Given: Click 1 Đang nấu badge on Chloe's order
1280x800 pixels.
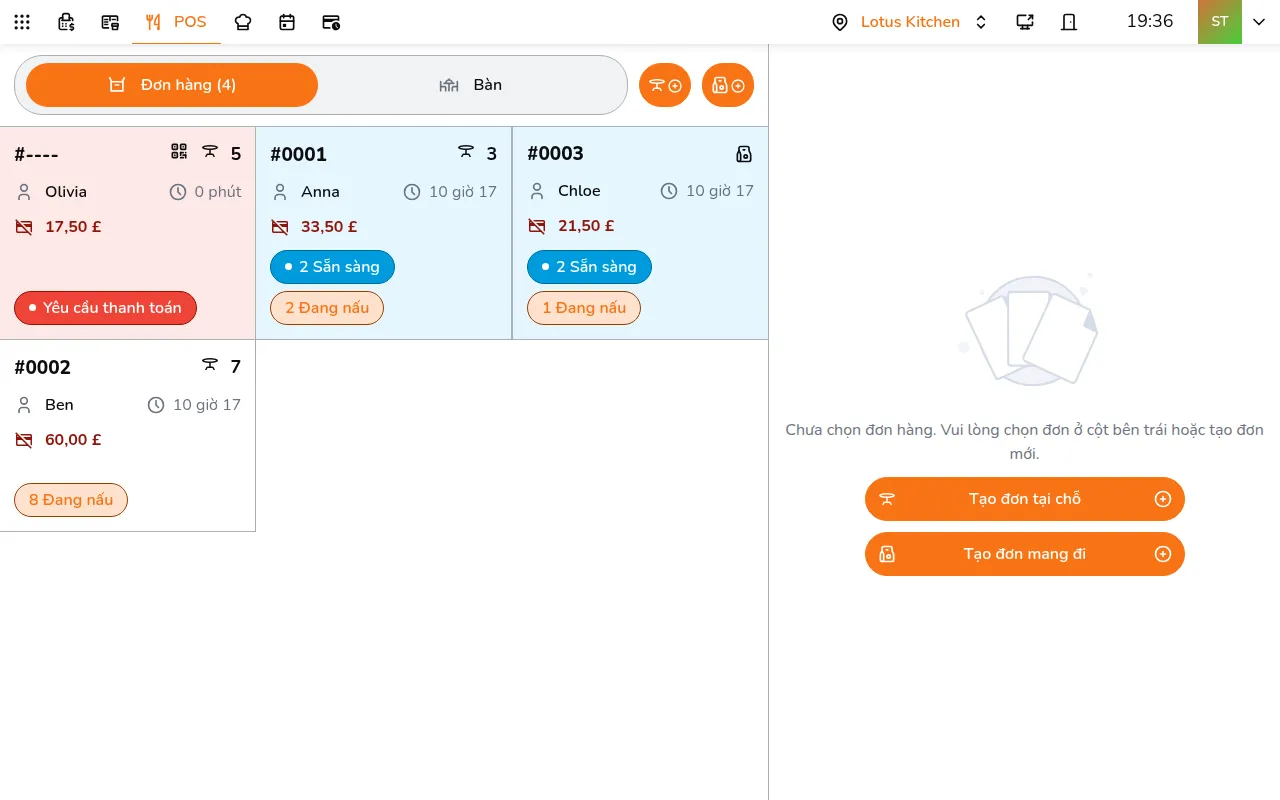Looking at the screenshot, I should coord(584,308).
